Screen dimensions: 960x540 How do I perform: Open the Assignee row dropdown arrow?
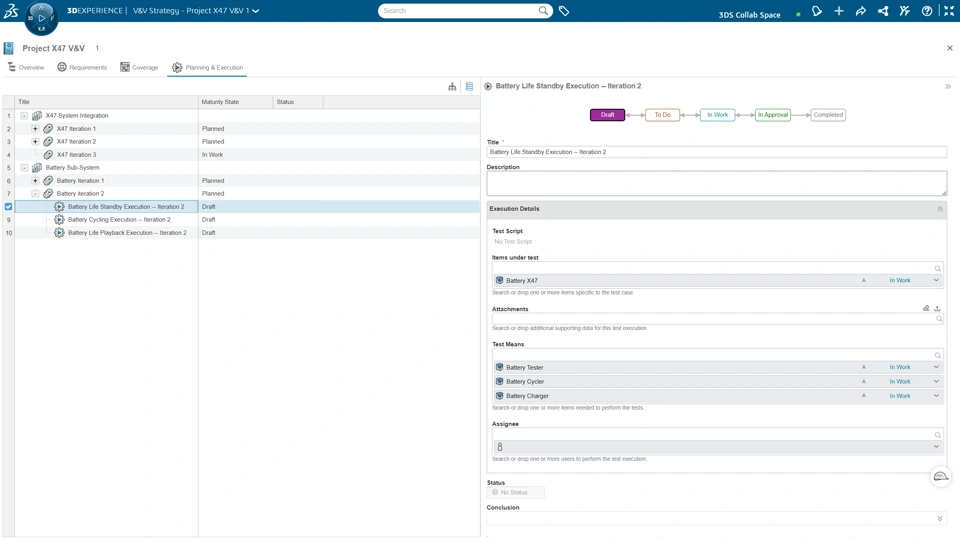click(x=936, y=447)
